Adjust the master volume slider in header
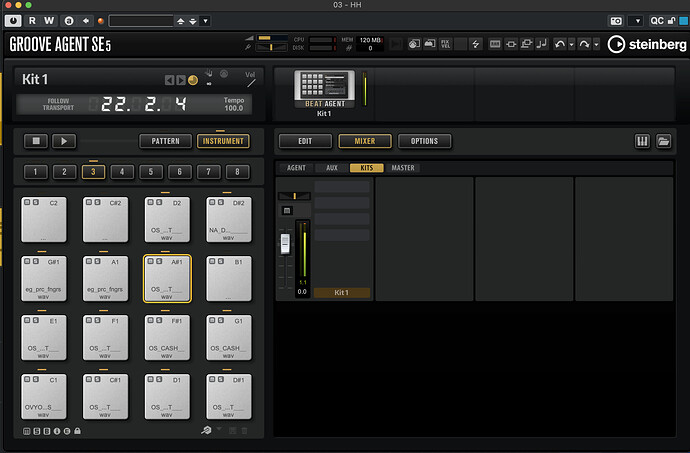 click(272, 38)
